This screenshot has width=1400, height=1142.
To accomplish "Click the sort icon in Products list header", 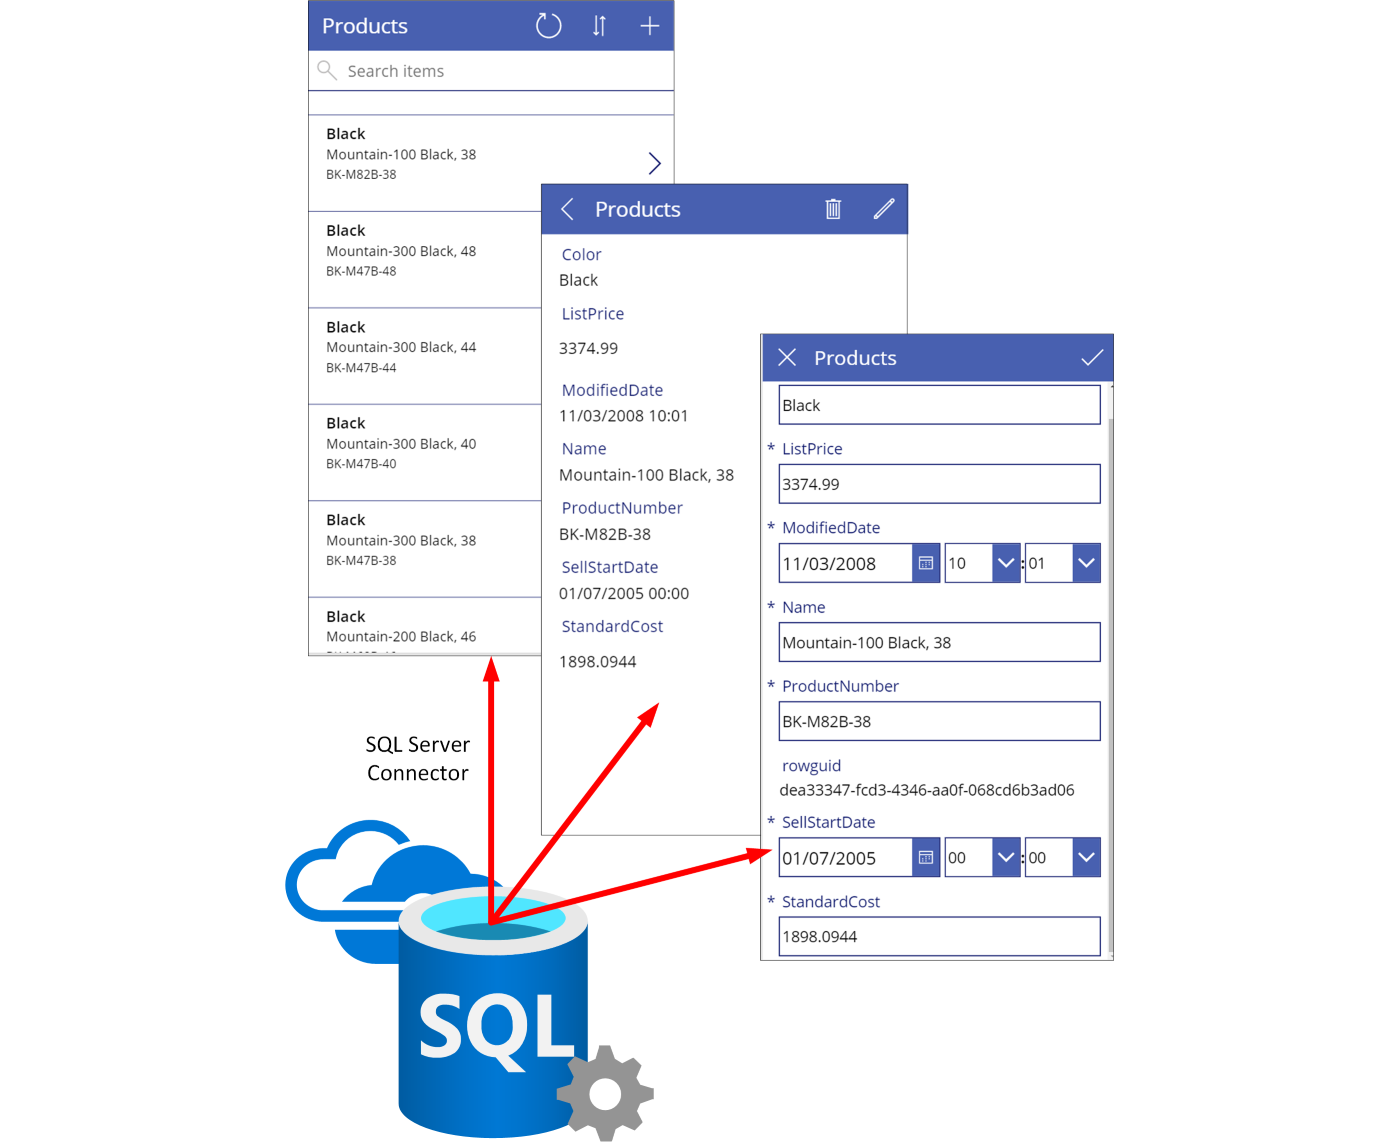I will click(599, 26).
